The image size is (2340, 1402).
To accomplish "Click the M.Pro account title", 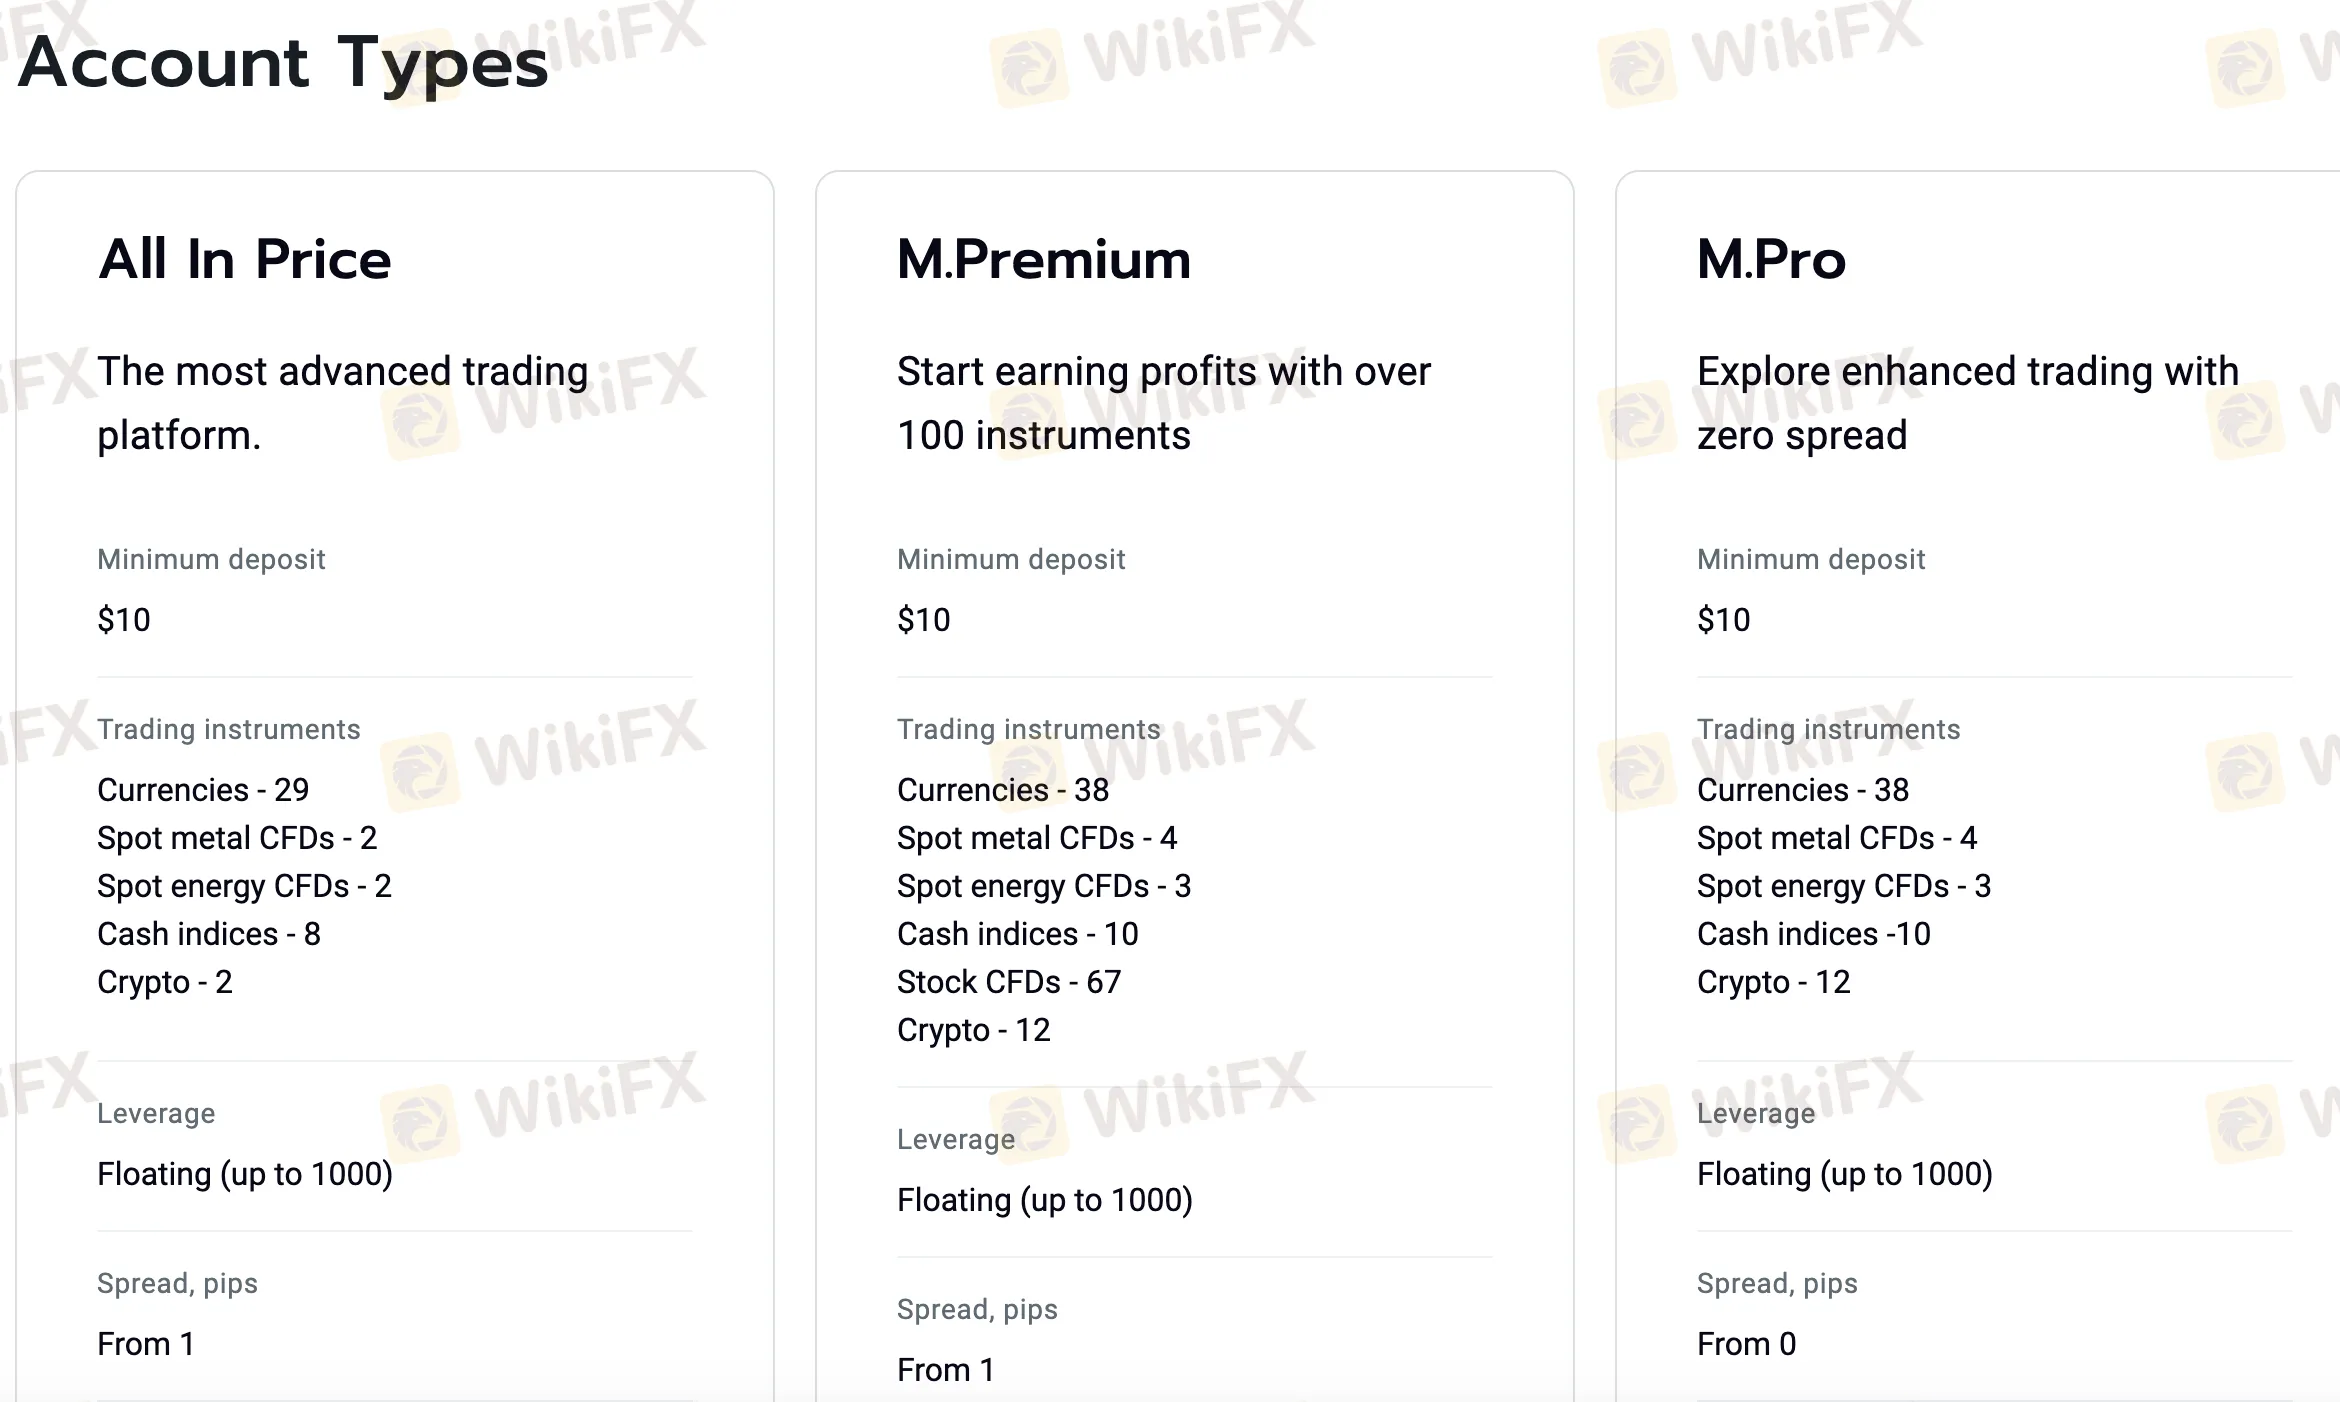I will tap(1771, 260).
